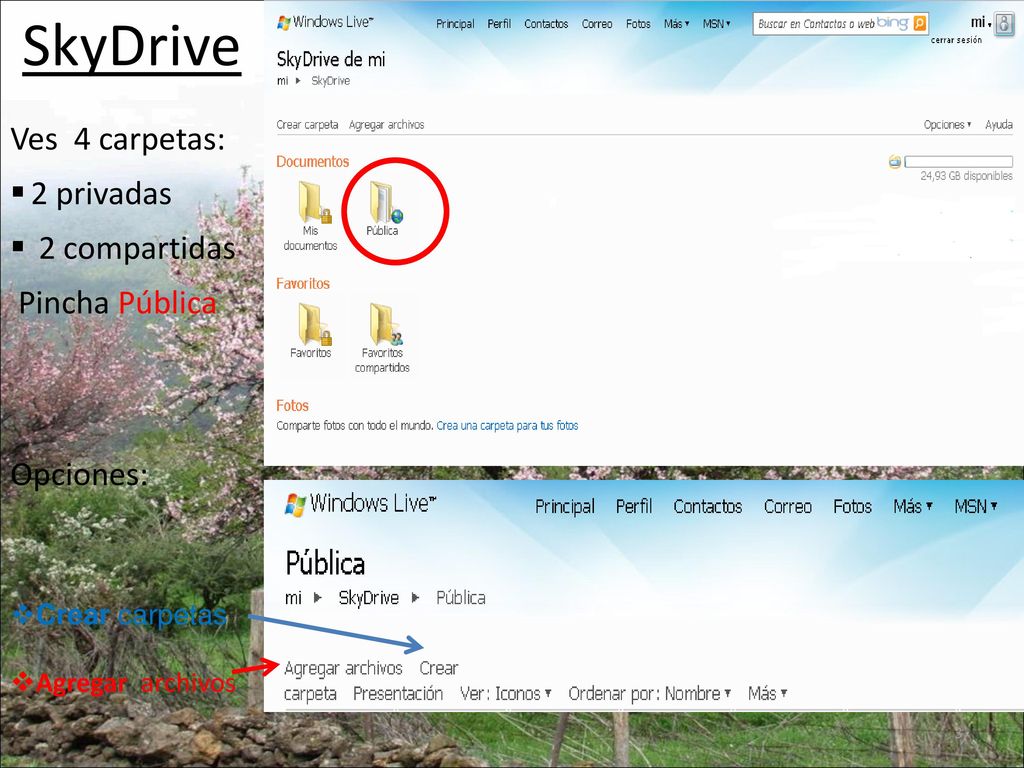The width and height of the screenshot is (1024, 768).
Task: Click the mi breadcrumb in Pública window
Action: 293,598
